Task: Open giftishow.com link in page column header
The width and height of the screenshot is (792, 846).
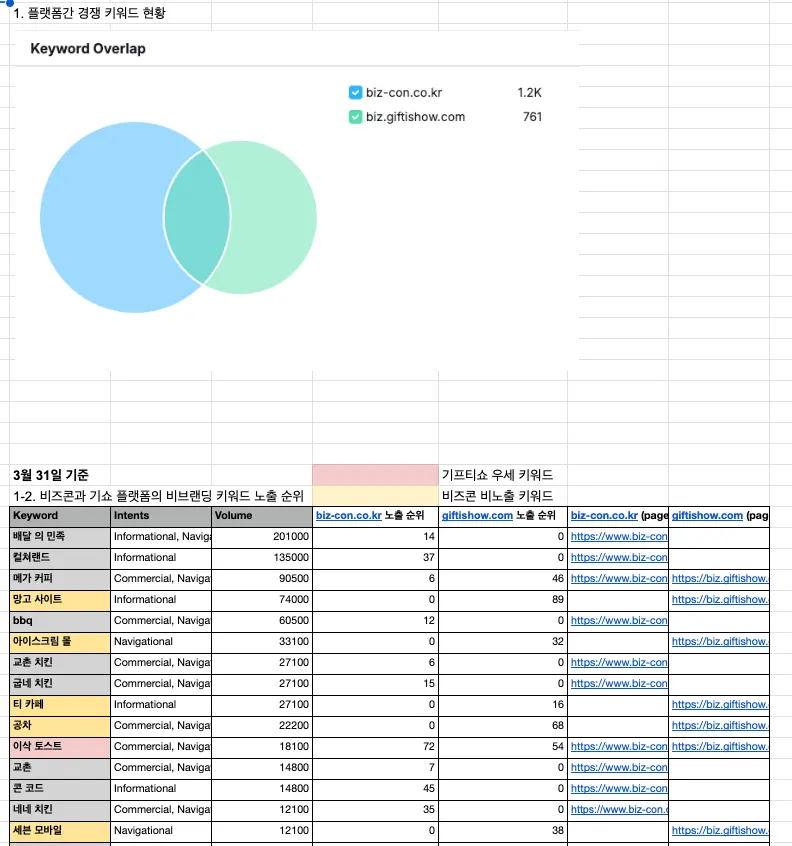Action: pyautogui.click(x=707, y=515)
